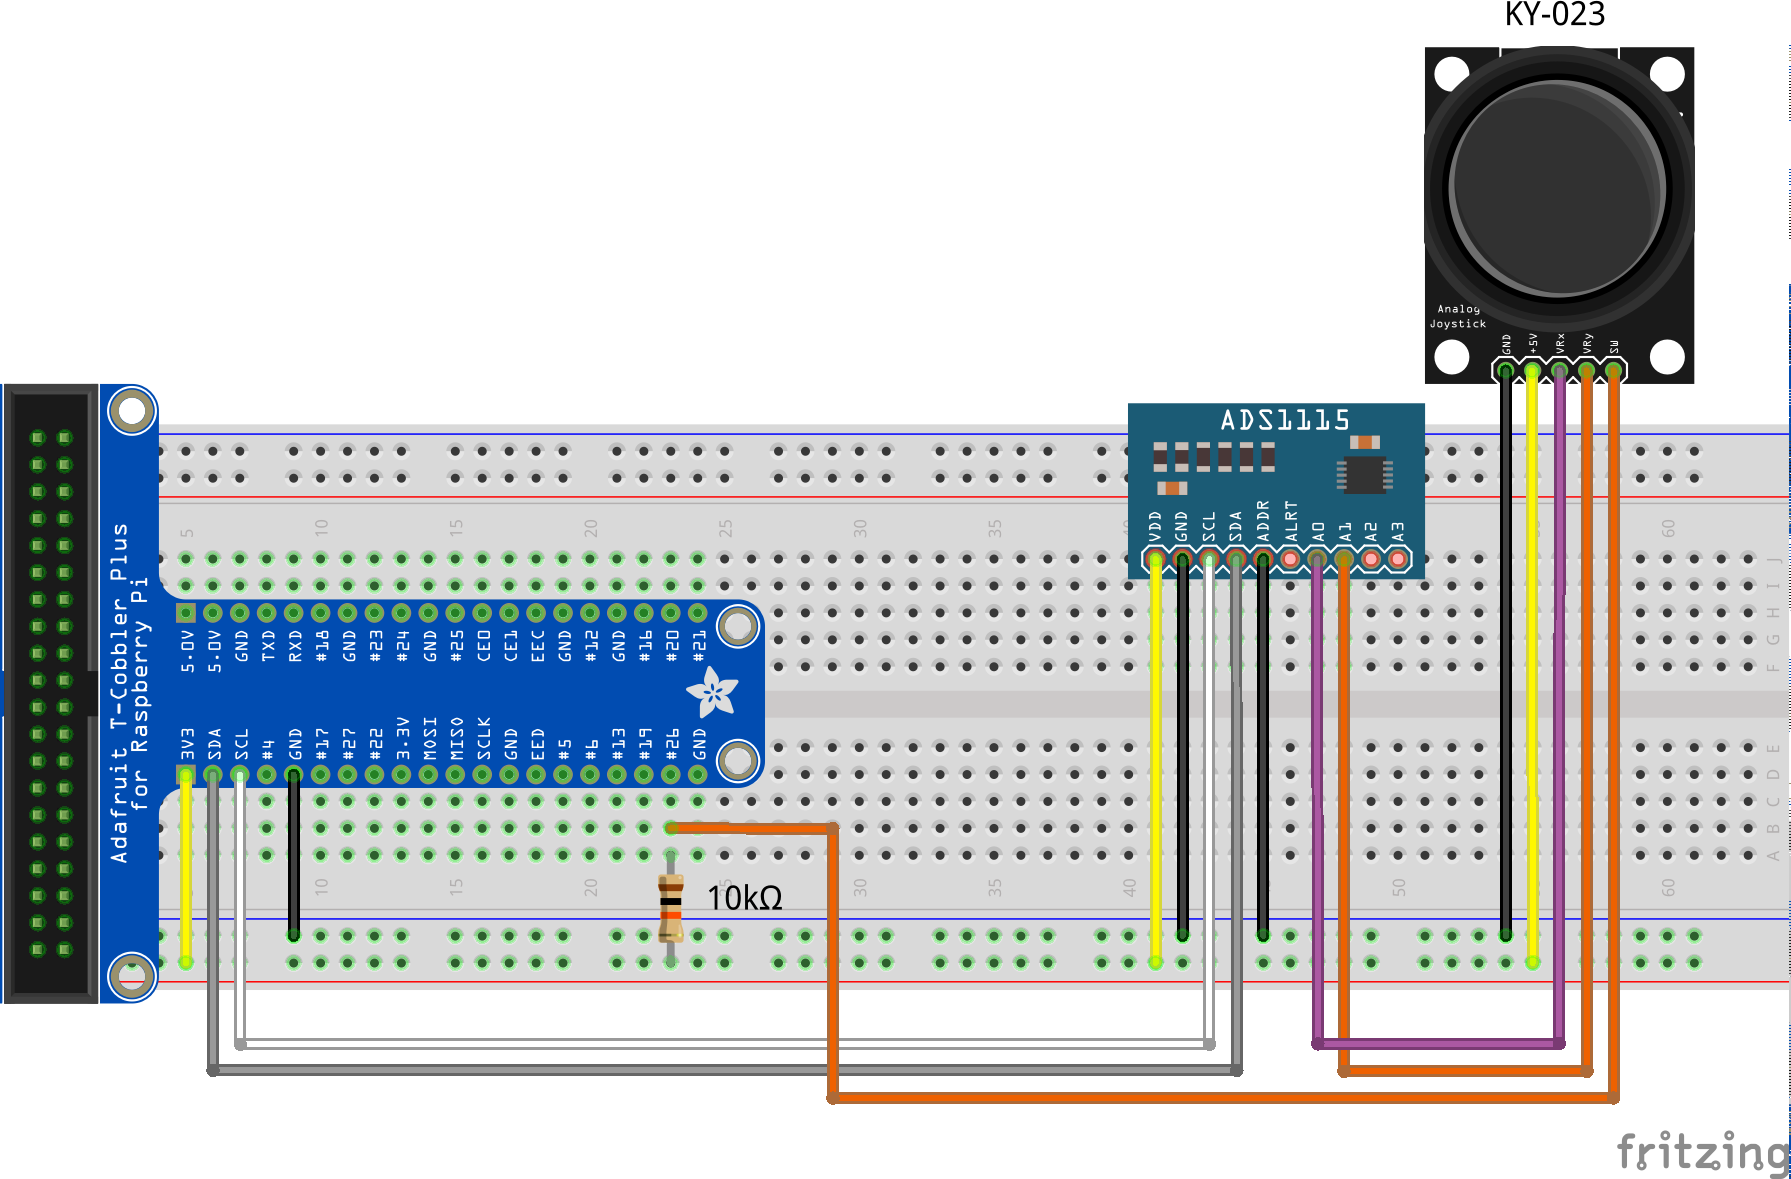Click the ADS1115 chip IC on the blue board
The width and height of the screenshot is (1791, 1179).
click(1365, 475)
